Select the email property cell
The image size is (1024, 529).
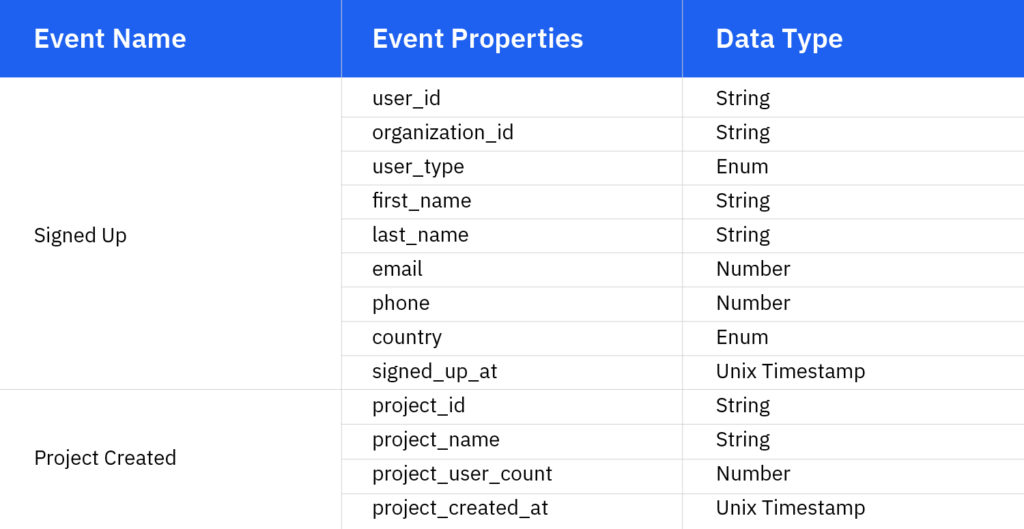pyautogui.click(x=397, y=269)
